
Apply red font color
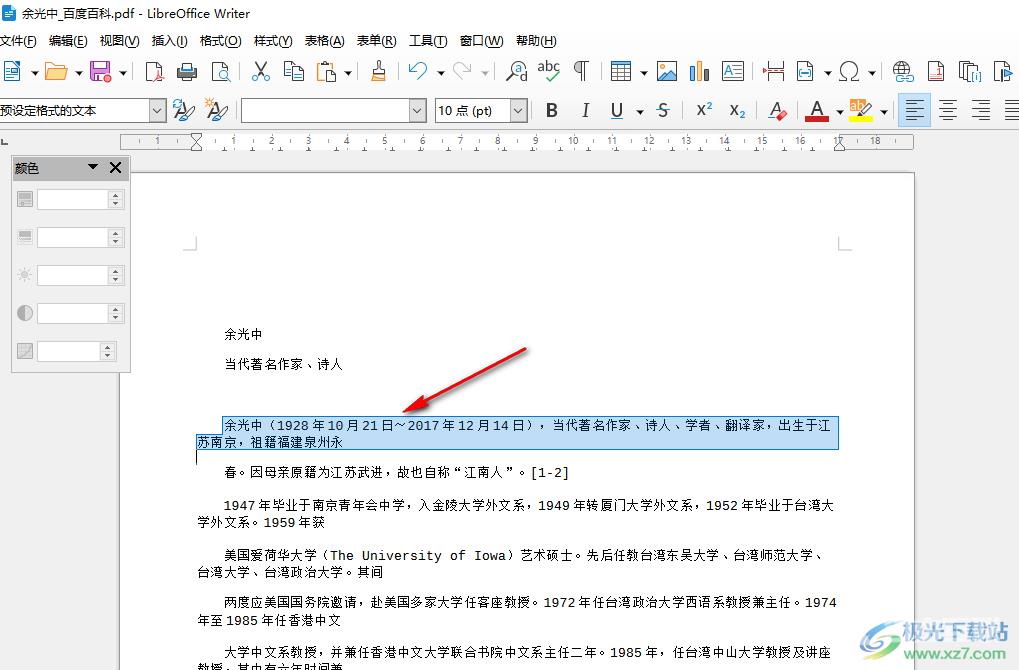pos(817,110)
